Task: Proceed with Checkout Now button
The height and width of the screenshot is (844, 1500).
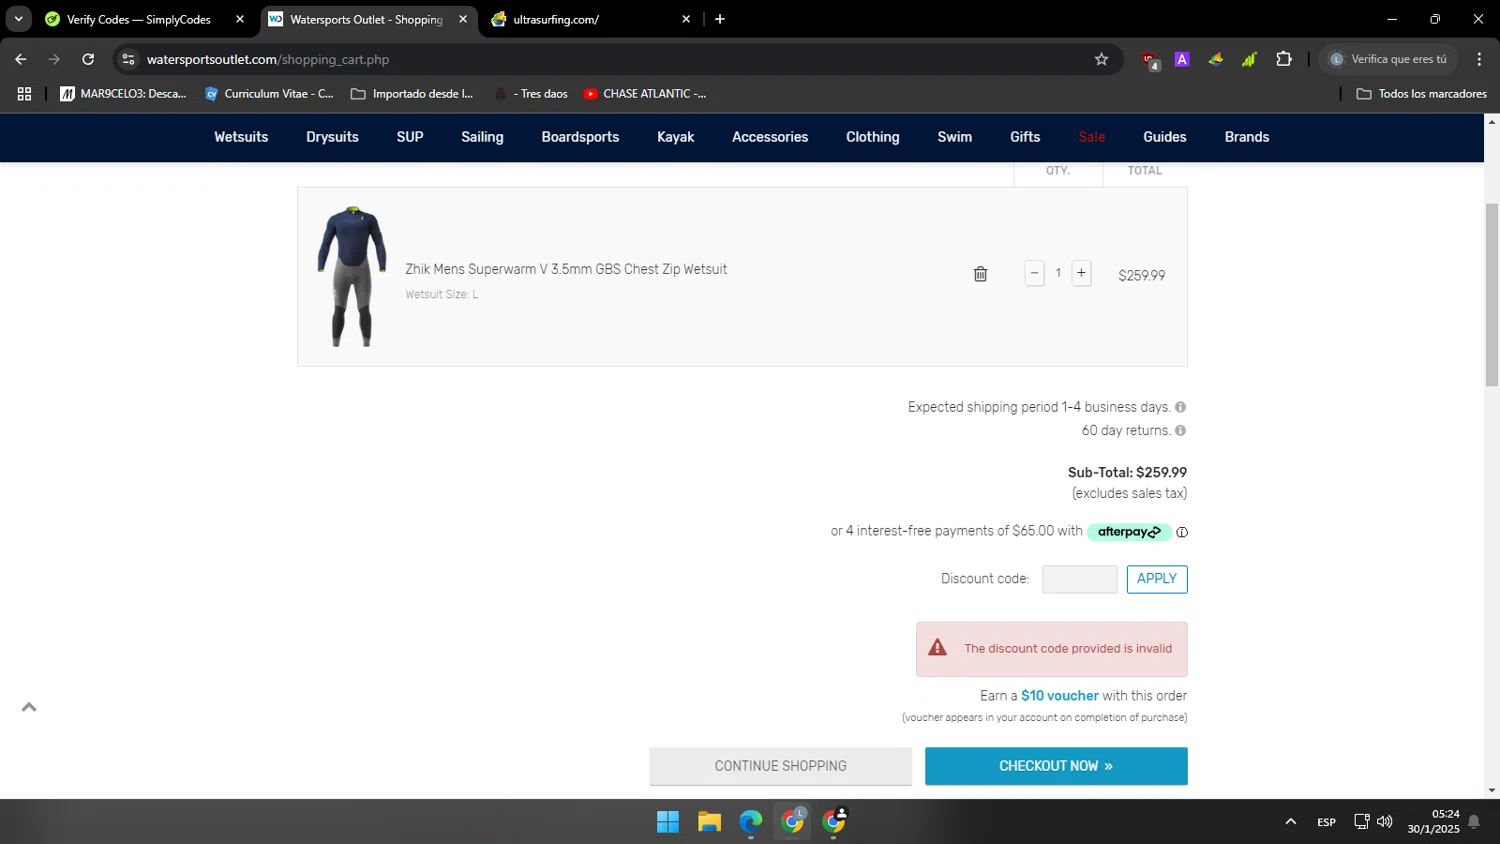Action: [1056, 766]
